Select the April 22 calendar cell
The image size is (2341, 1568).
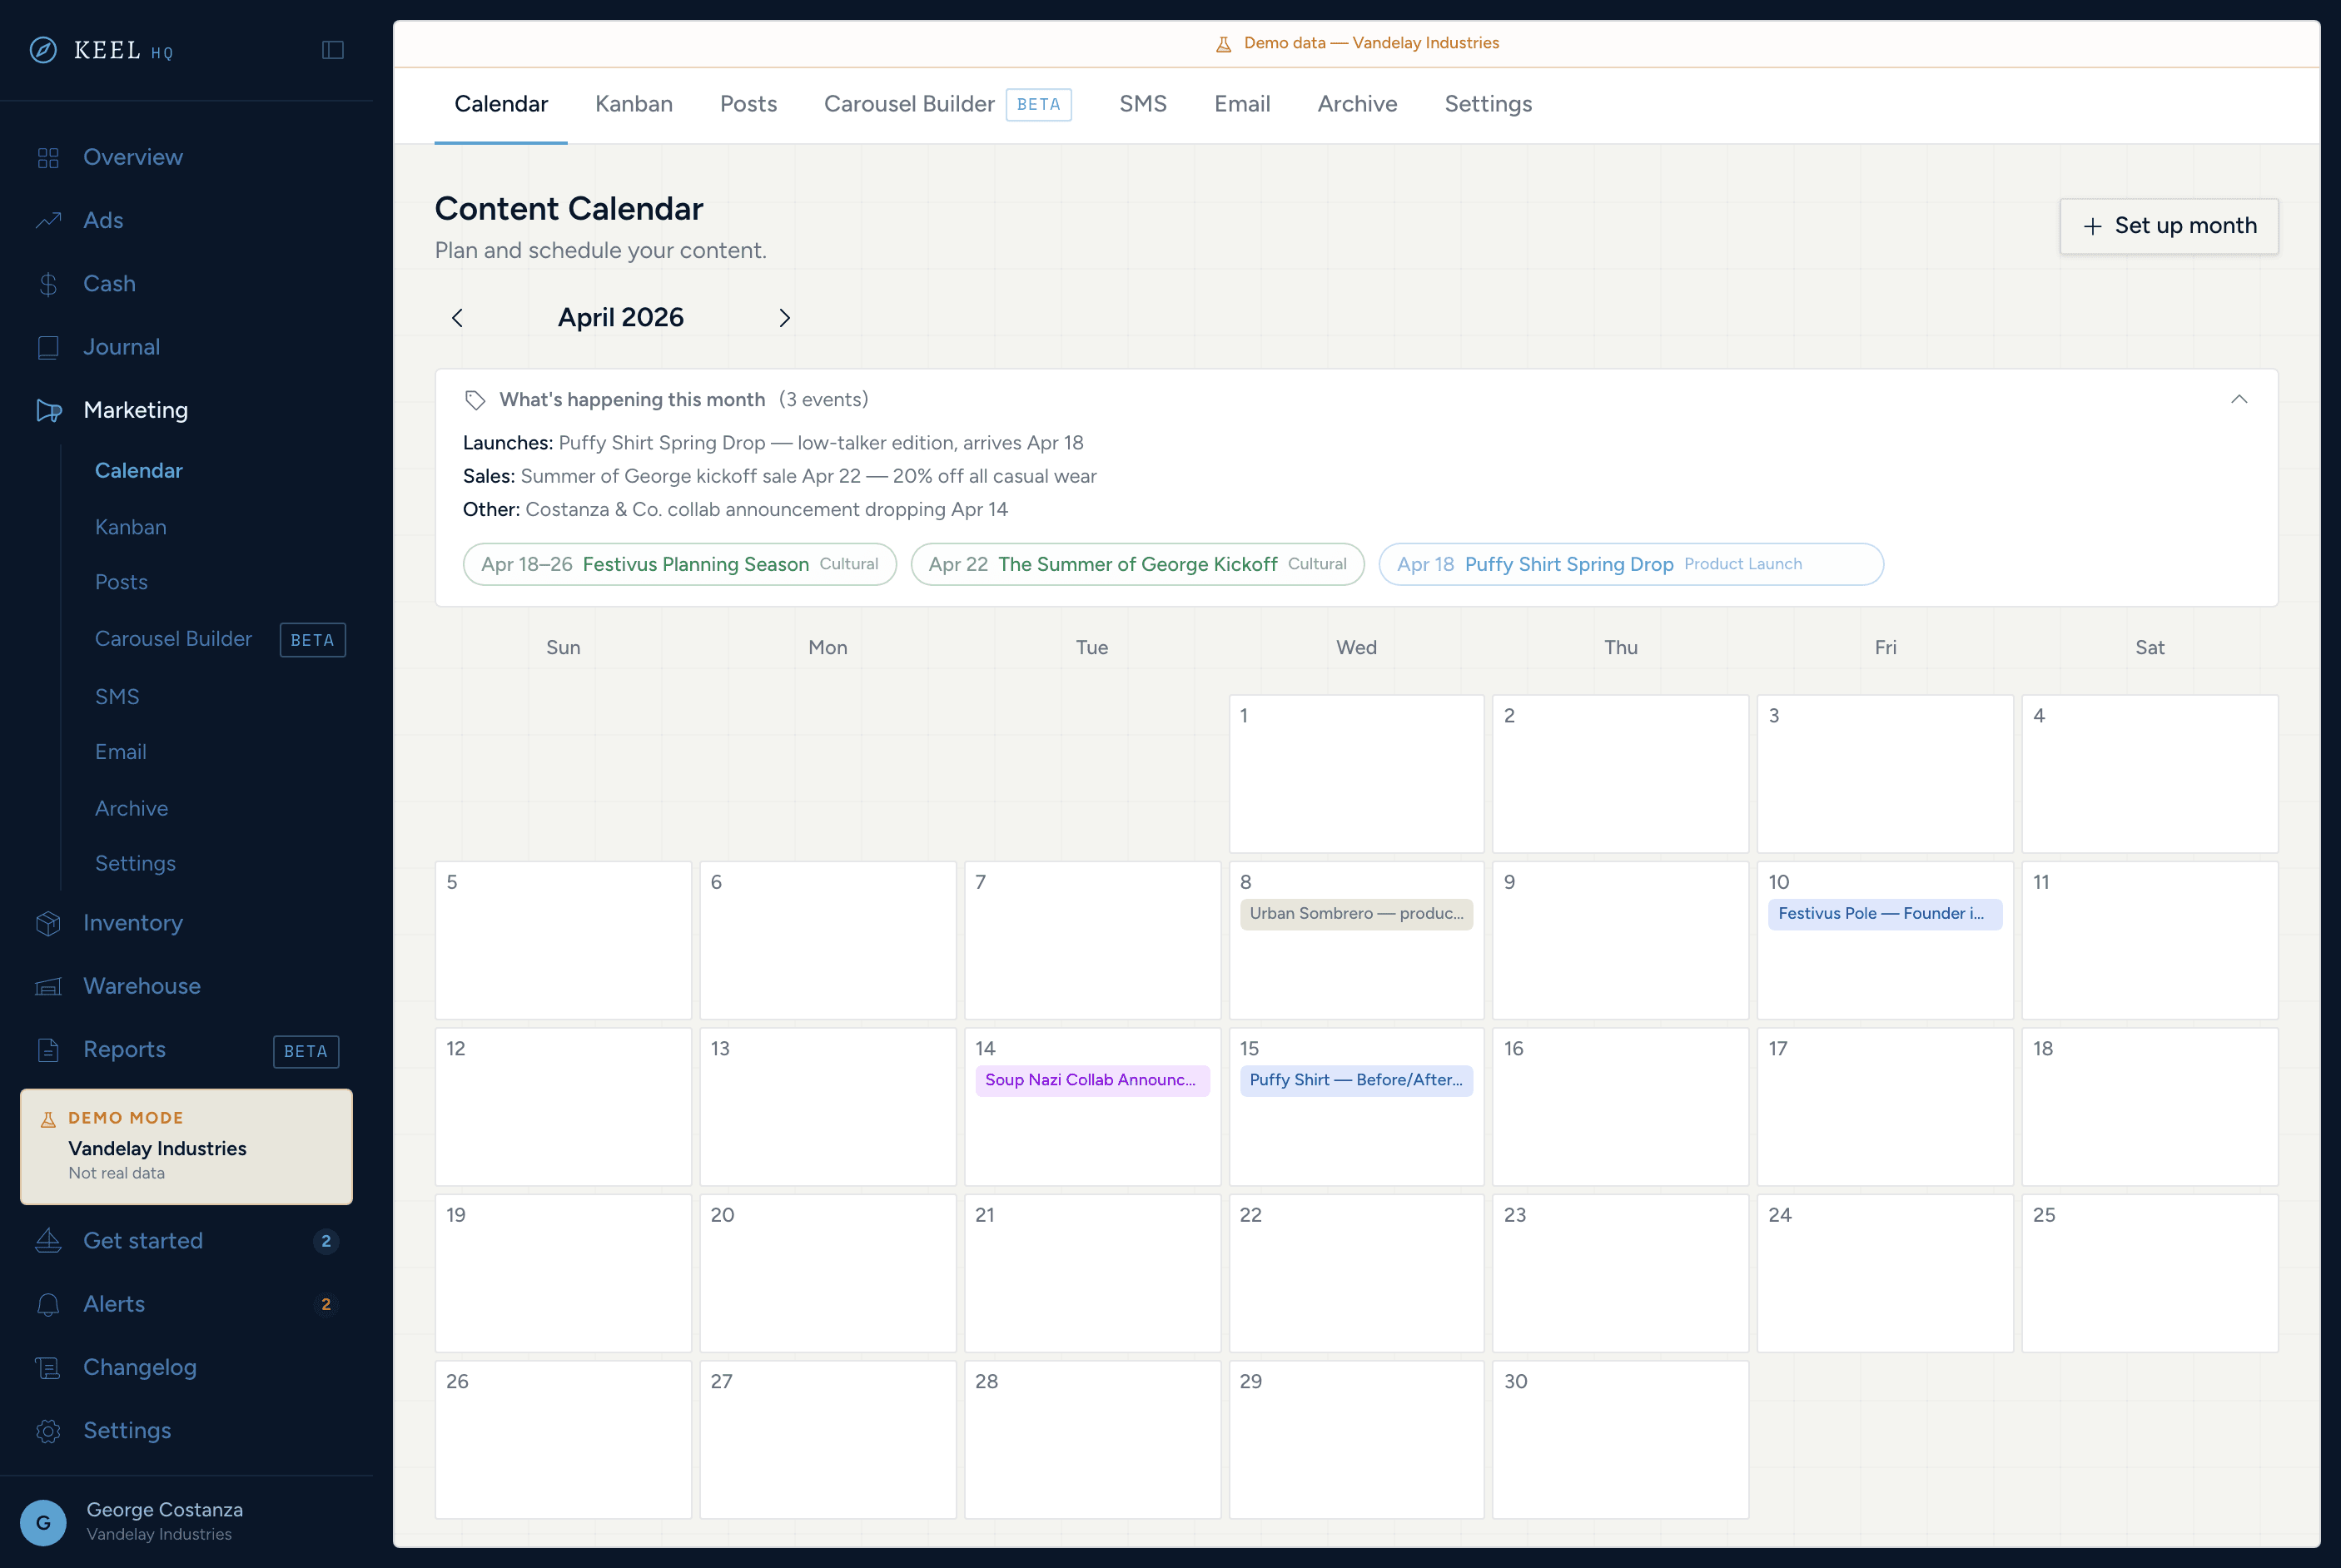coord(1356,1272)
